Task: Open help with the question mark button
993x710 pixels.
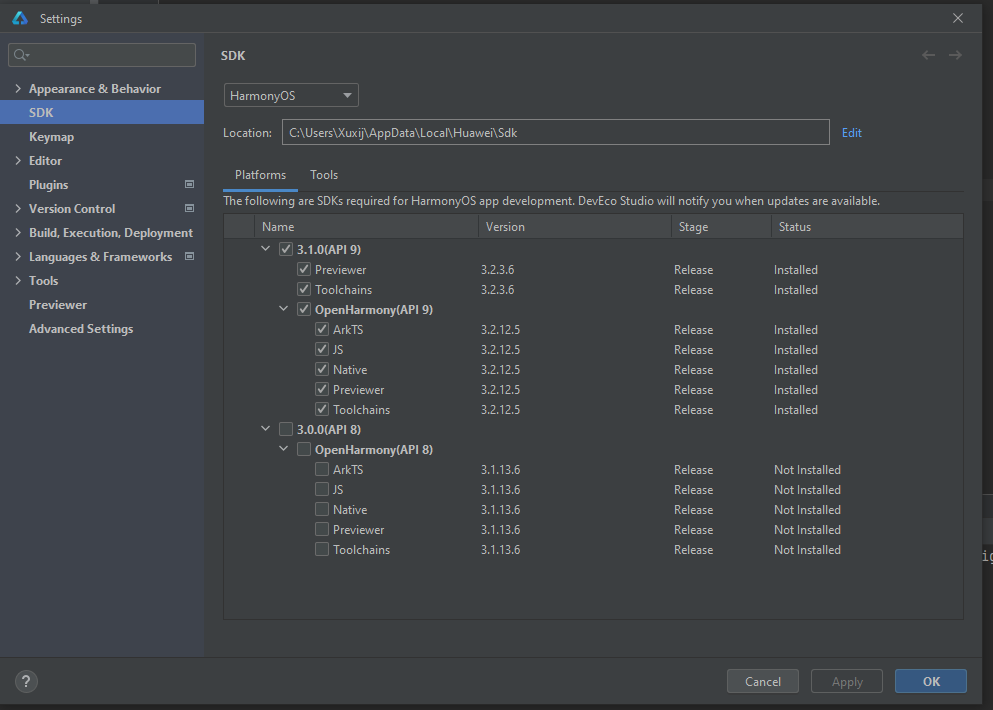Action: (26, 681)
